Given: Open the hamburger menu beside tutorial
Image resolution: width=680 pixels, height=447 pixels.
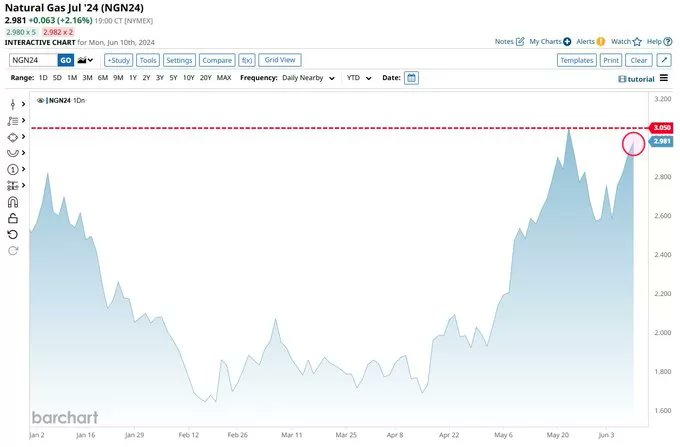Looking at the screenshot, I should 664,78.
